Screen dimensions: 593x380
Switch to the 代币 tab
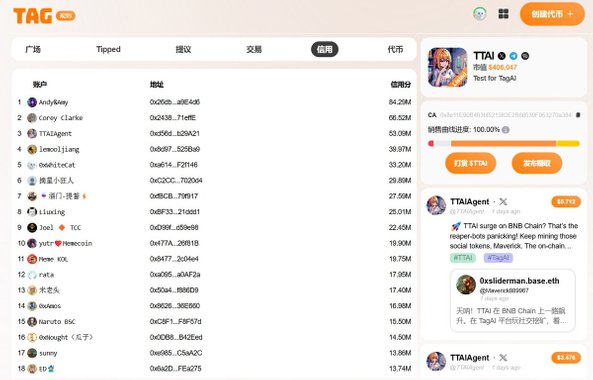395,49
